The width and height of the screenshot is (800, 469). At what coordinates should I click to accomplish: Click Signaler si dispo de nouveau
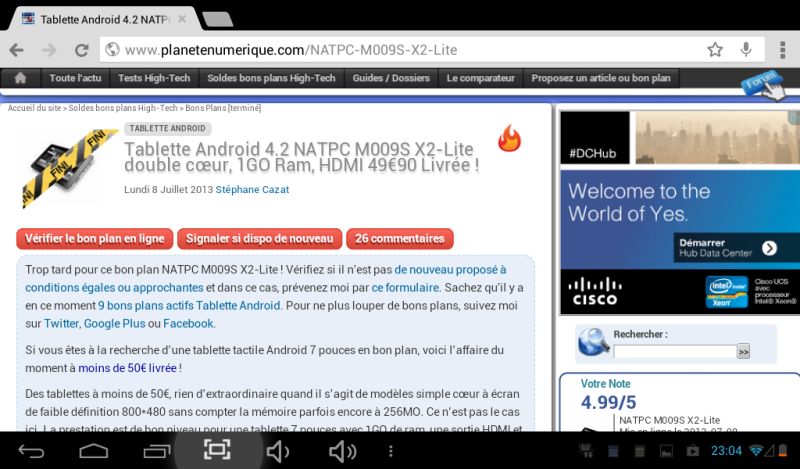[260, 239]
